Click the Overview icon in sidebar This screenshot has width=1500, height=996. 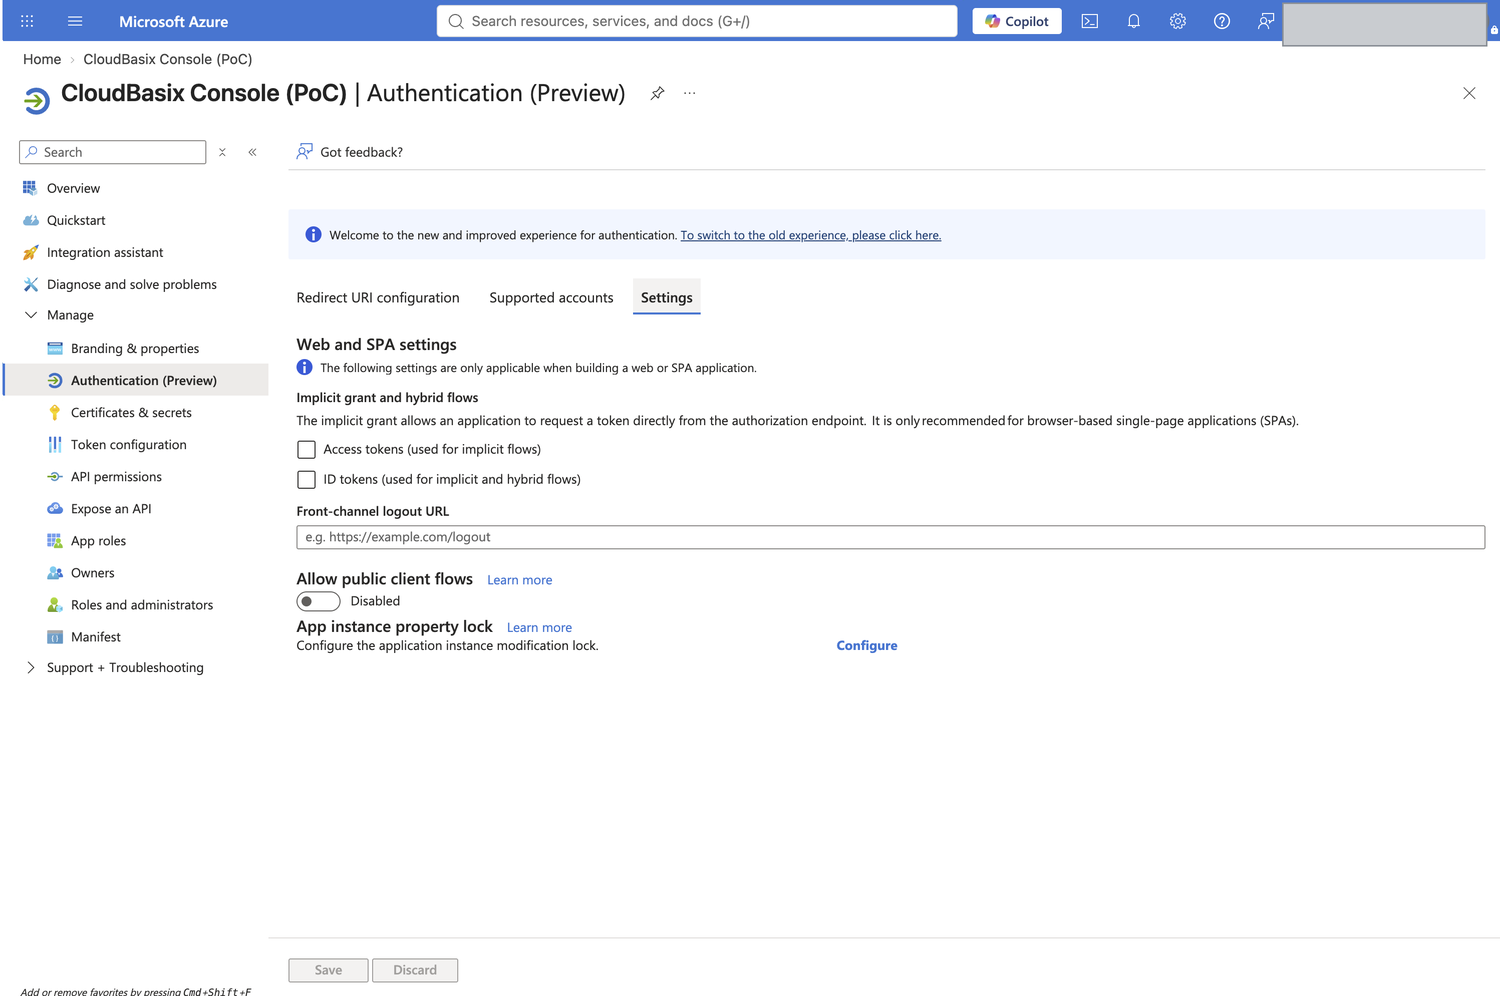(x=30, y=188)
